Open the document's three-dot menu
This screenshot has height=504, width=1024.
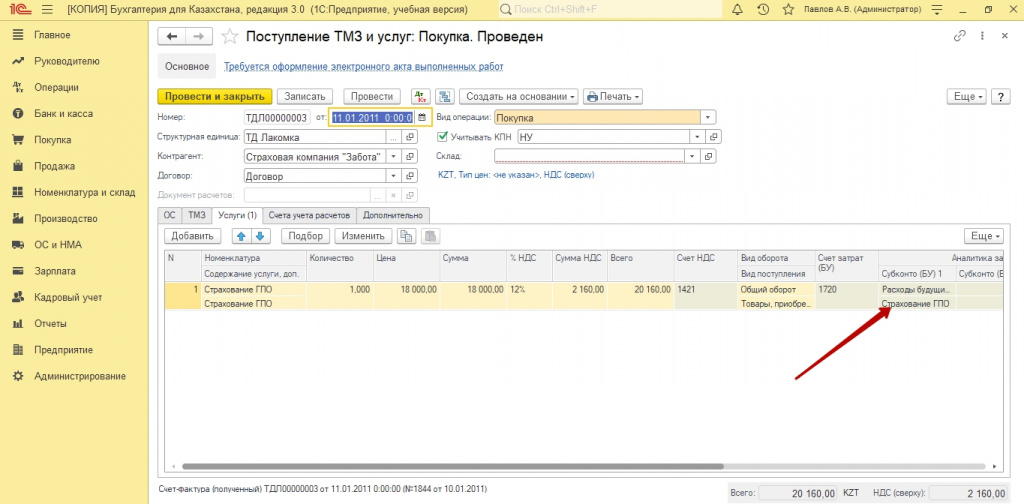(x=982, y=37)
